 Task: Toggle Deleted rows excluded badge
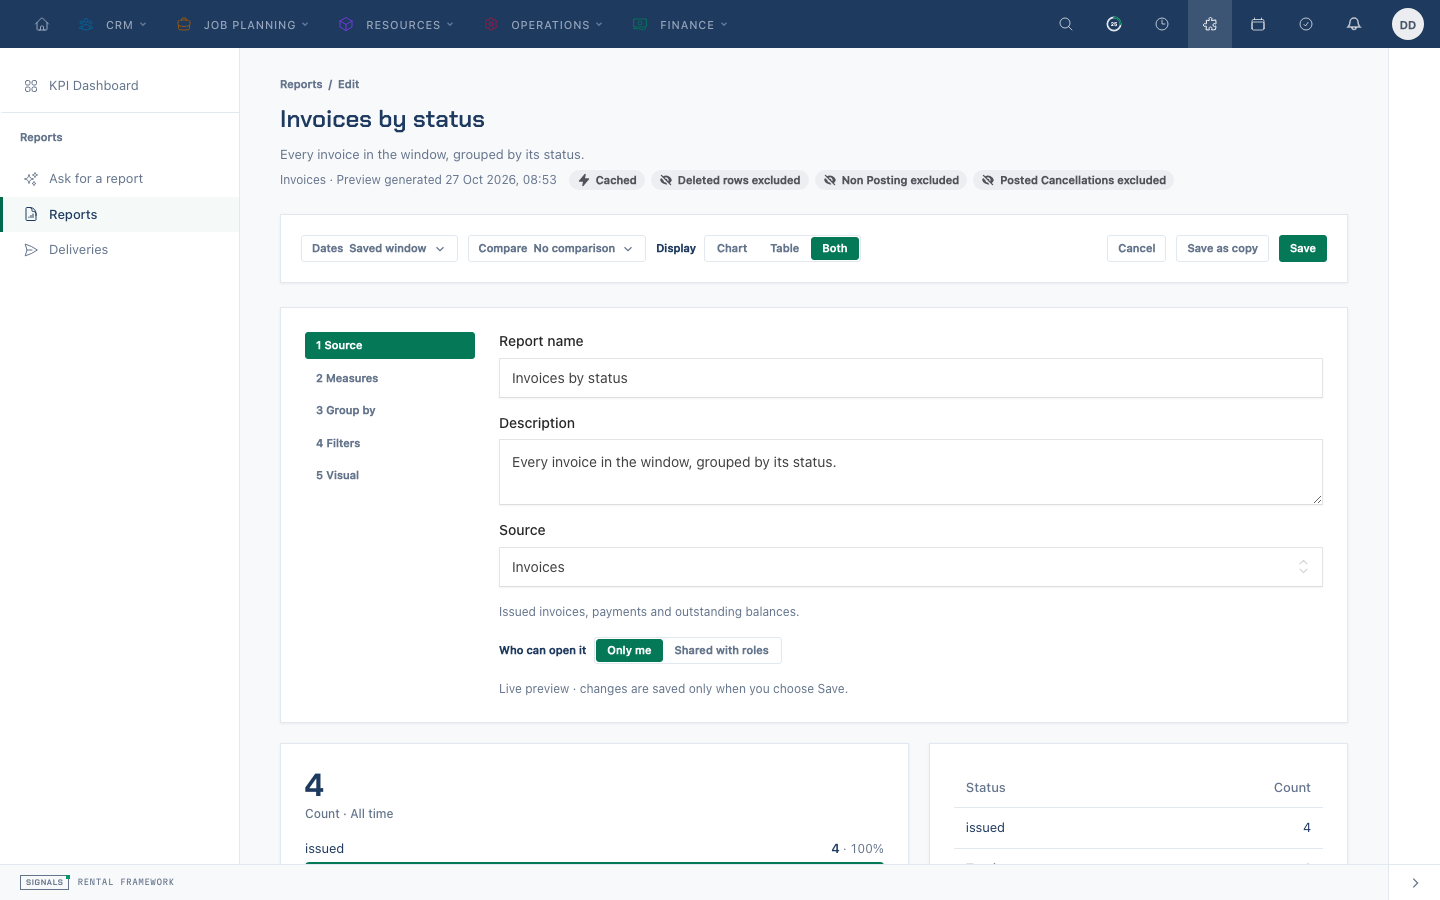pyautogui.click(x=730, y=180)
